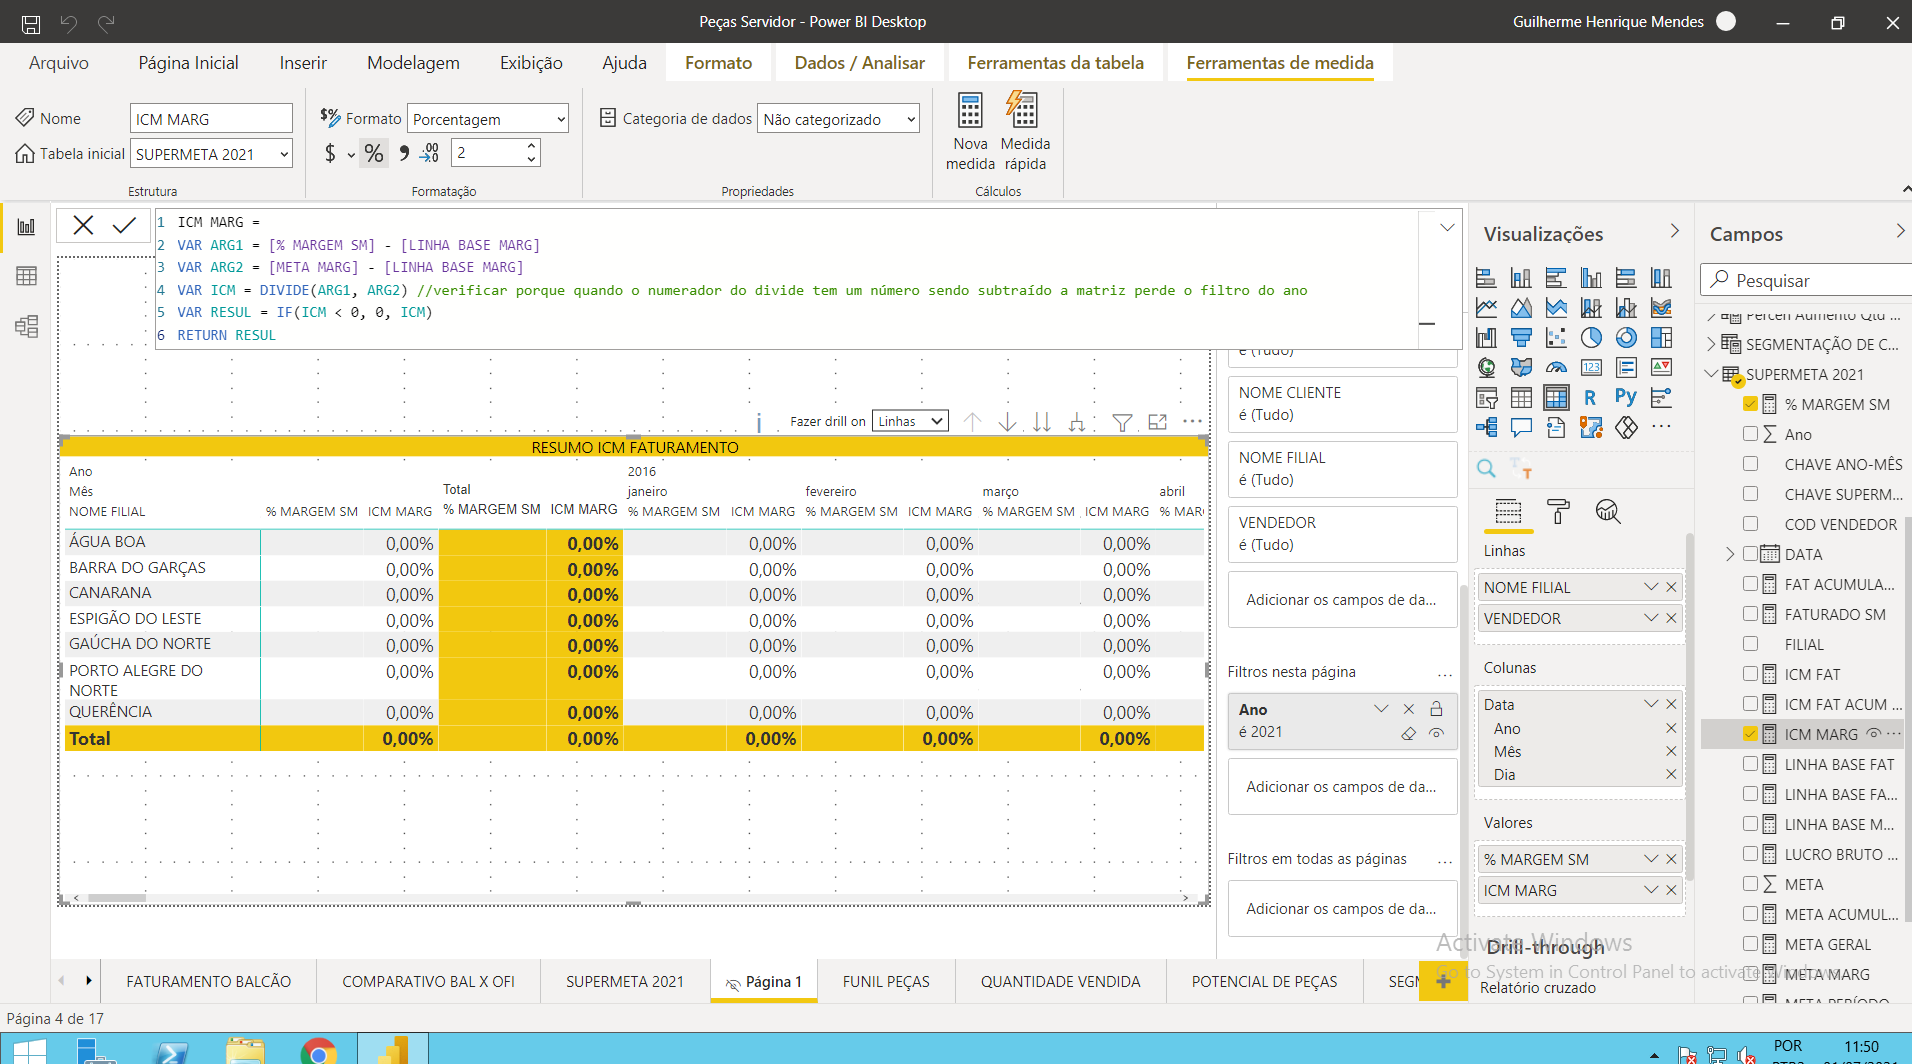Choose the Funnel visualization

1521,338
